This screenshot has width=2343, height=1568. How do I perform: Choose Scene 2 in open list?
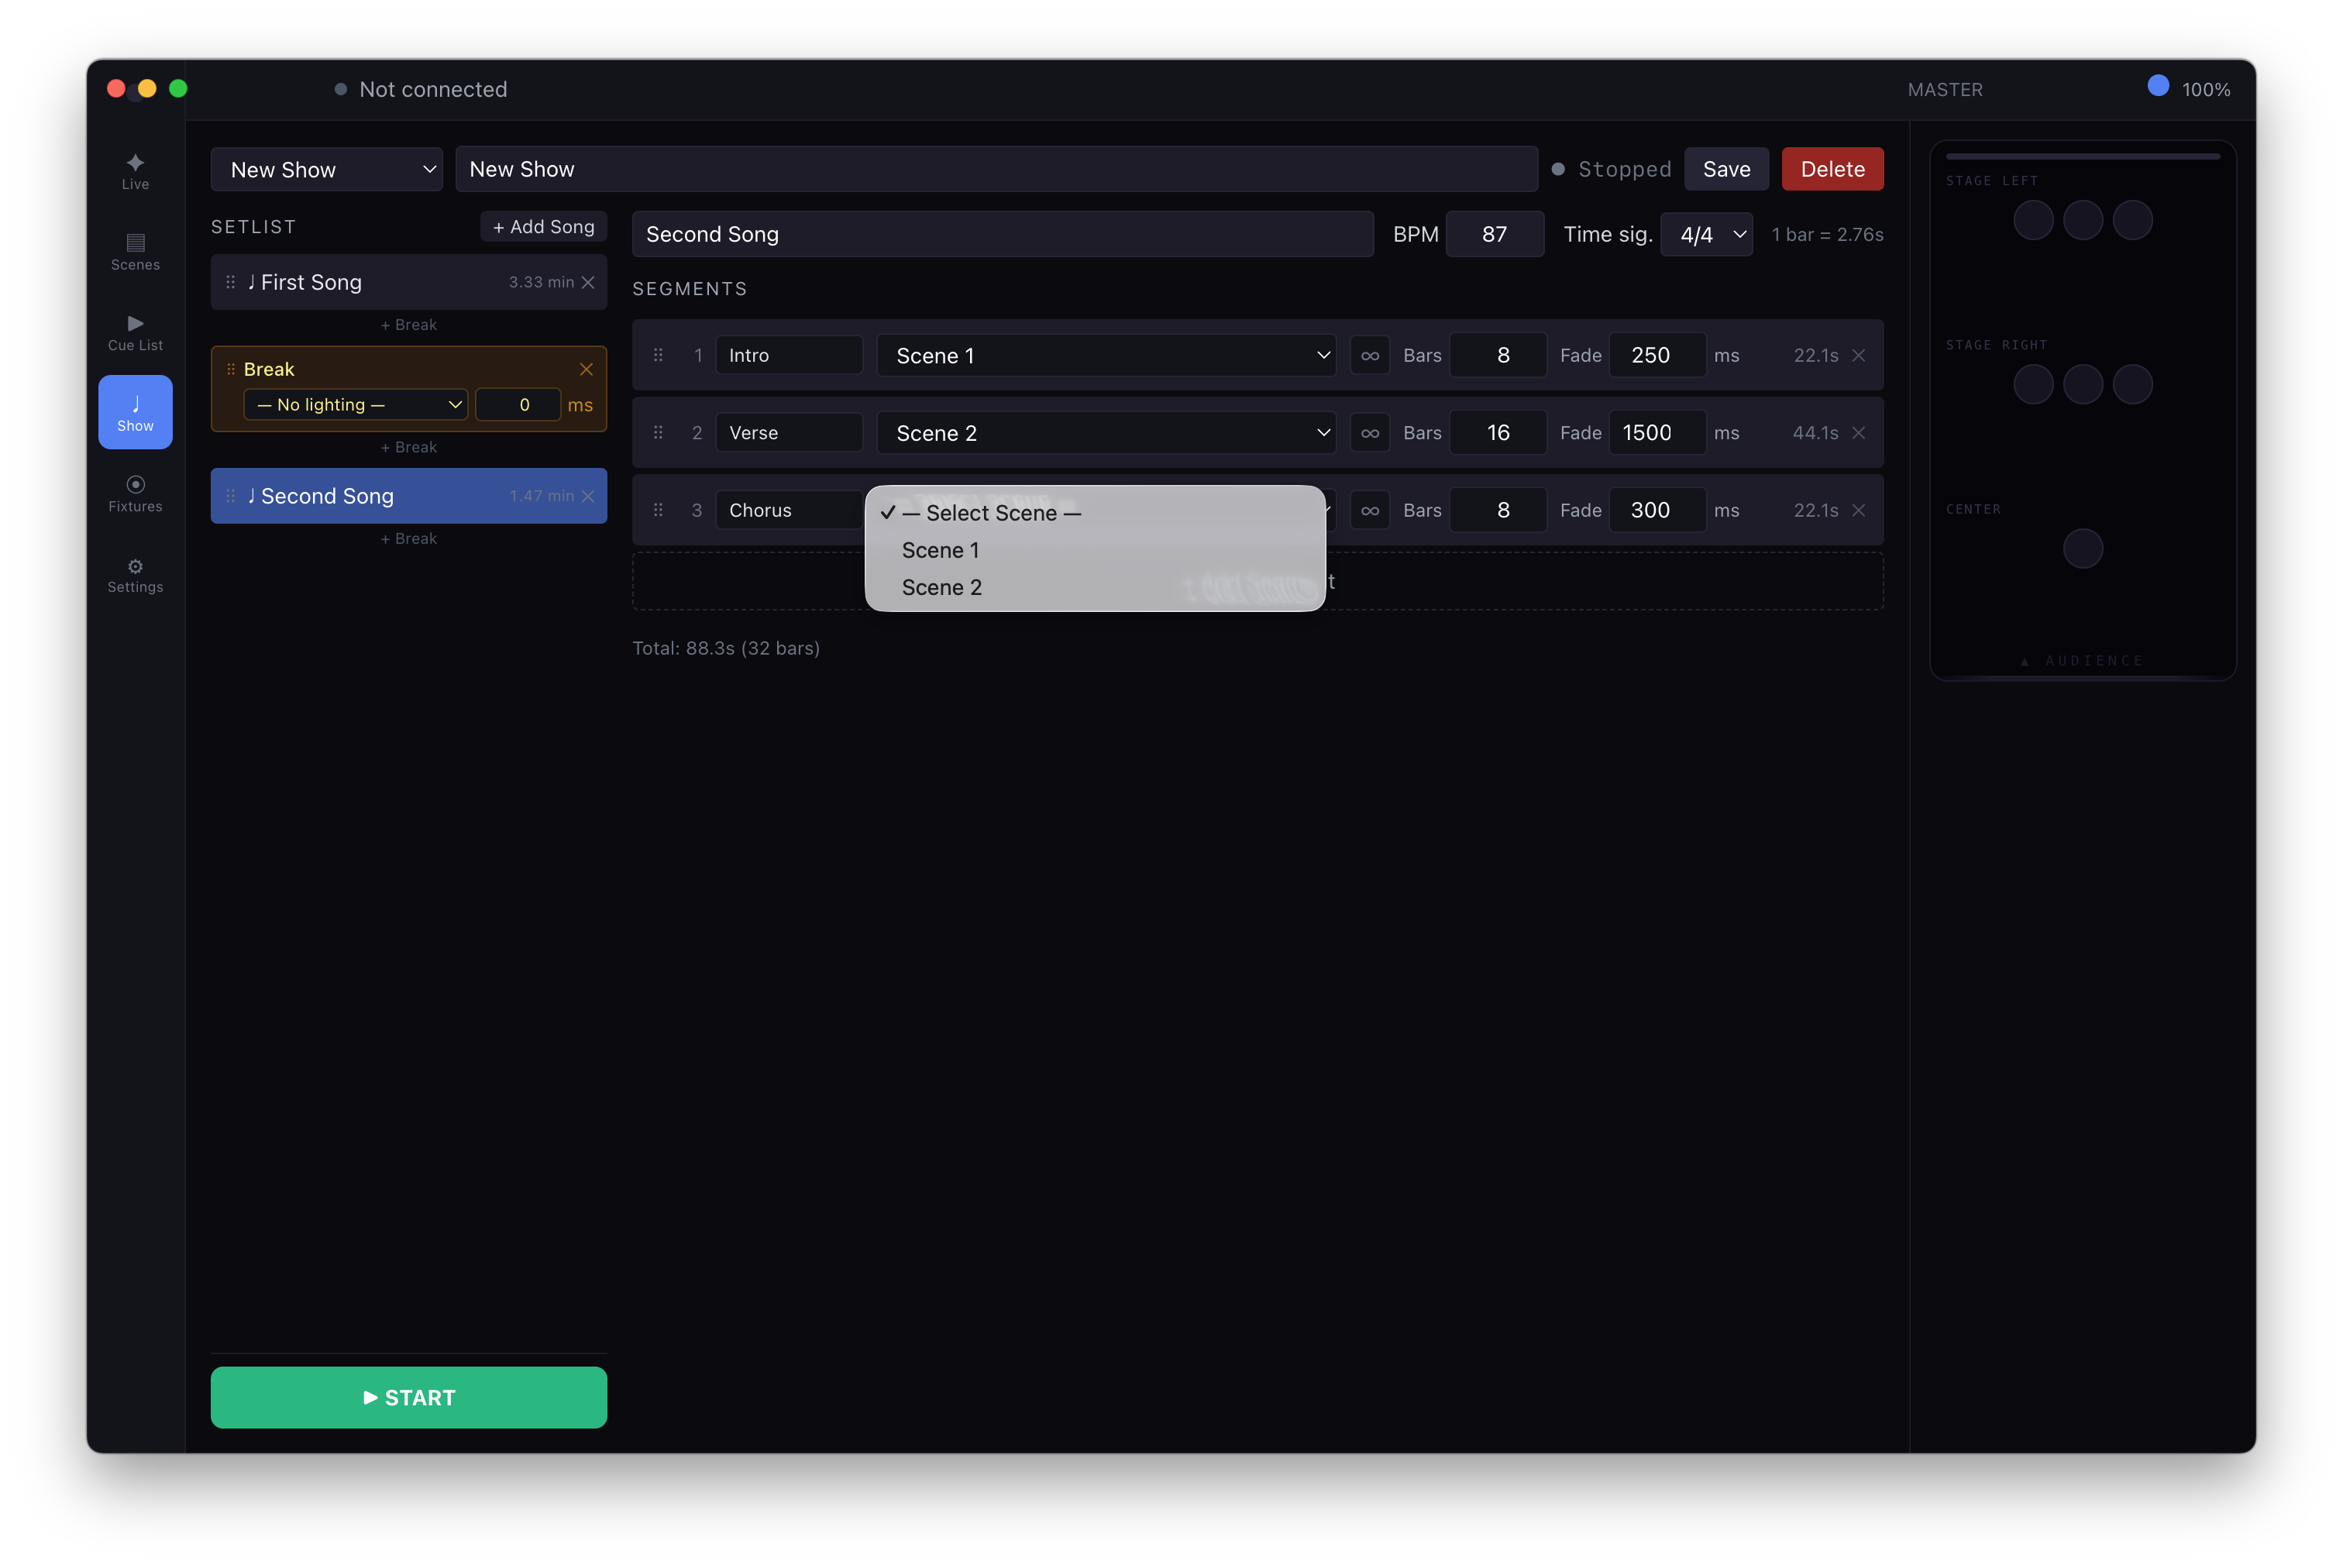point(1095,587)
